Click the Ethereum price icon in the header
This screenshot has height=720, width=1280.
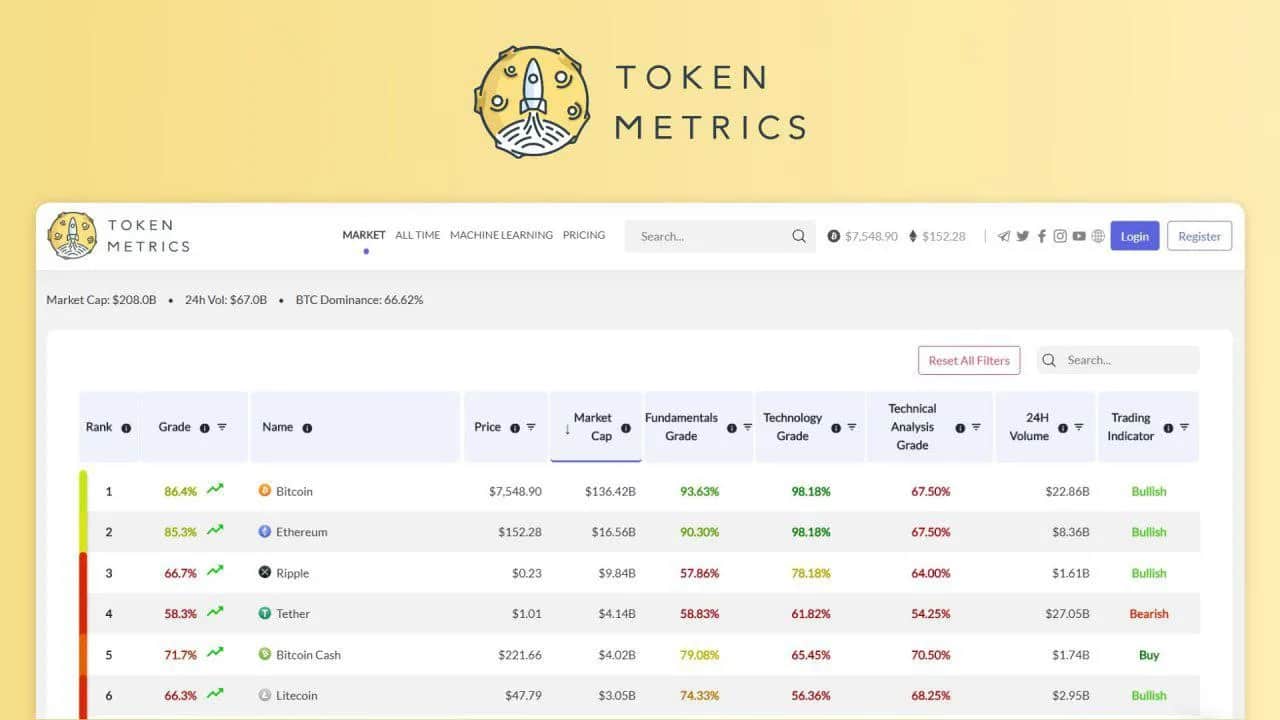[x=912, y=236]
